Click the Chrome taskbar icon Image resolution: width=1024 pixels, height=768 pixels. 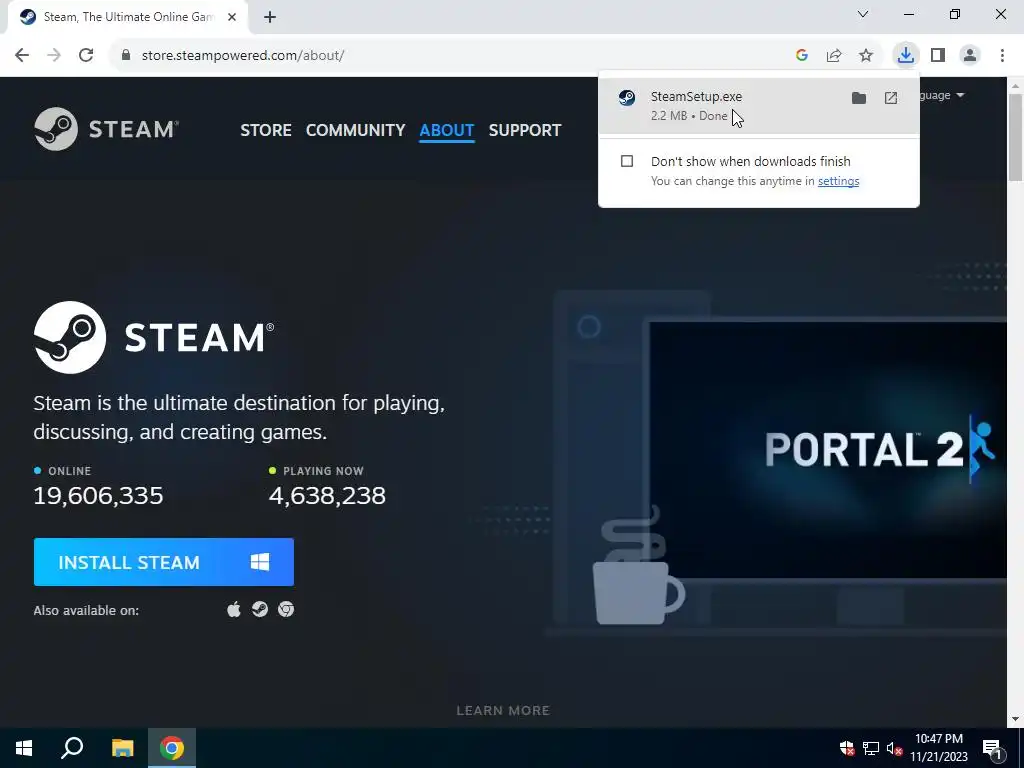(172, 748)
